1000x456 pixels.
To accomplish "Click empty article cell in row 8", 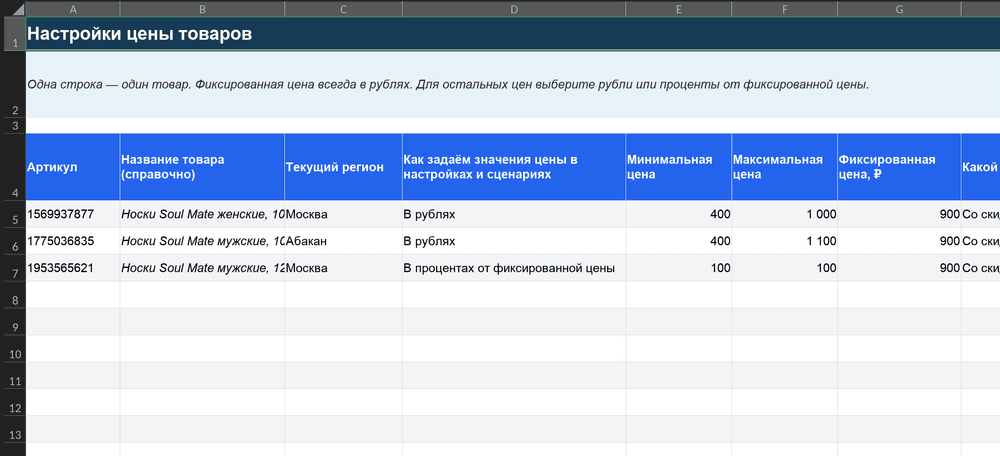I will pyautogui.click(x=73, y=295).
